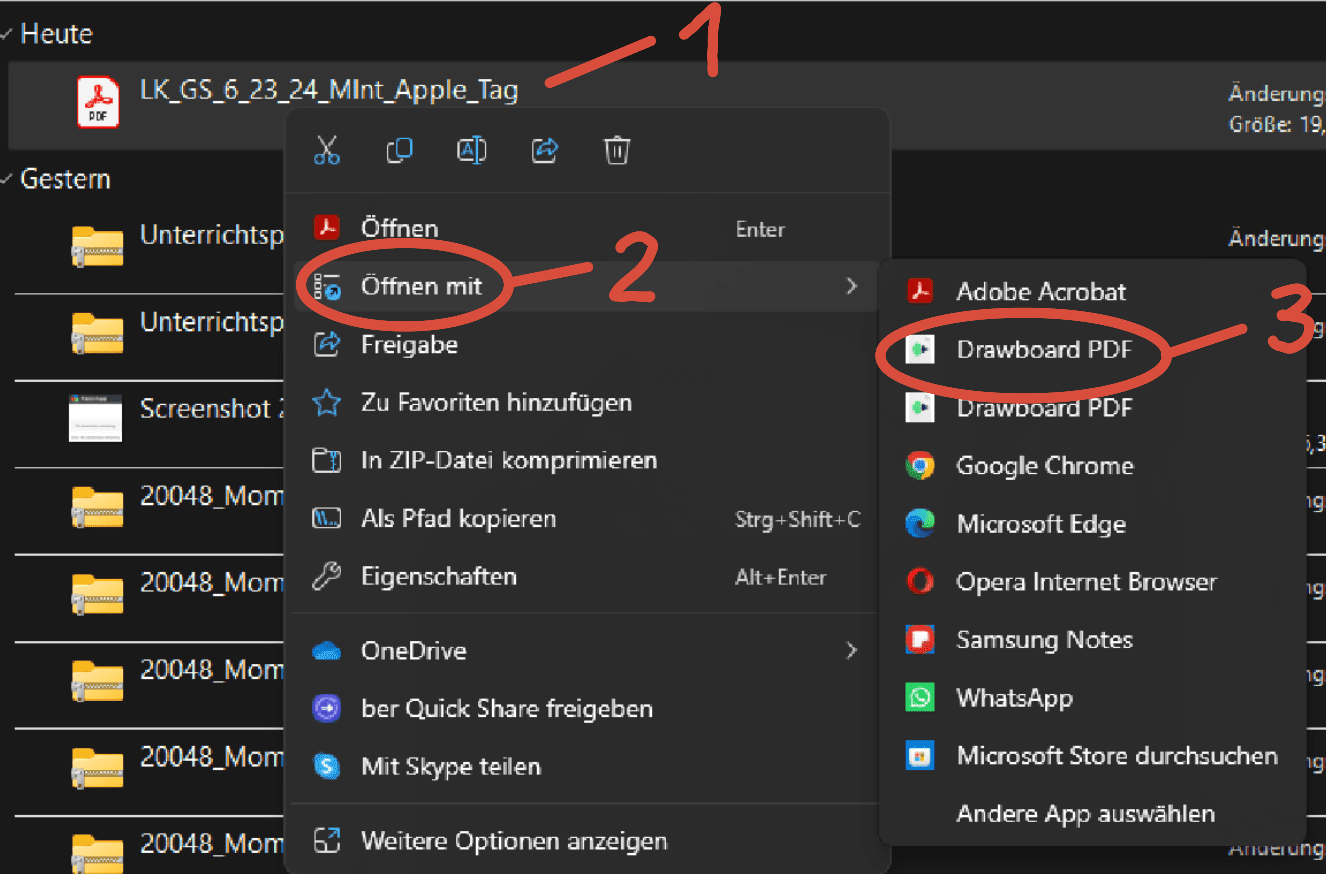The image size is (1326, 874).
Task: Choose Öffnen in the context menu
Action: 587,229
